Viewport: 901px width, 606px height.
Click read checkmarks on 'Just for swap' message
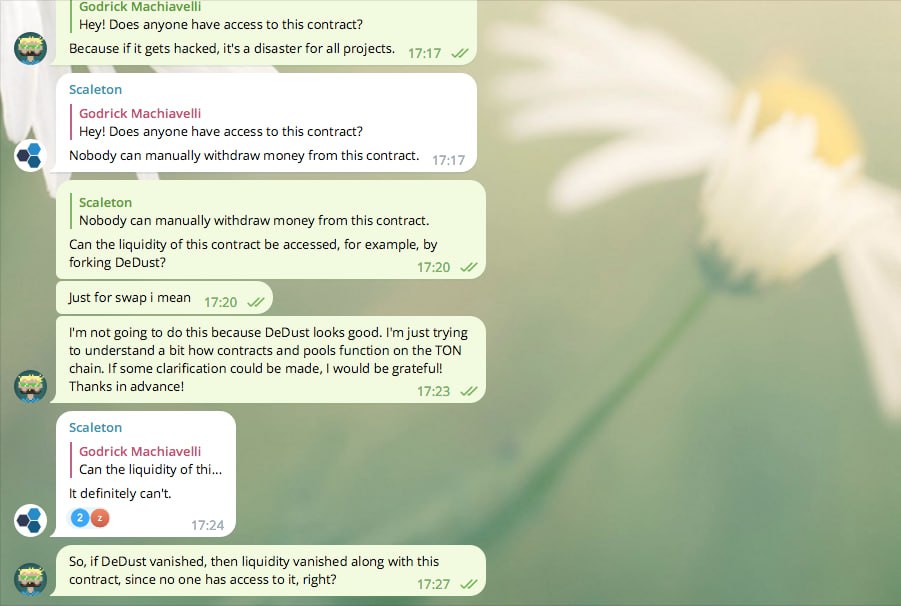click(256, 302)
